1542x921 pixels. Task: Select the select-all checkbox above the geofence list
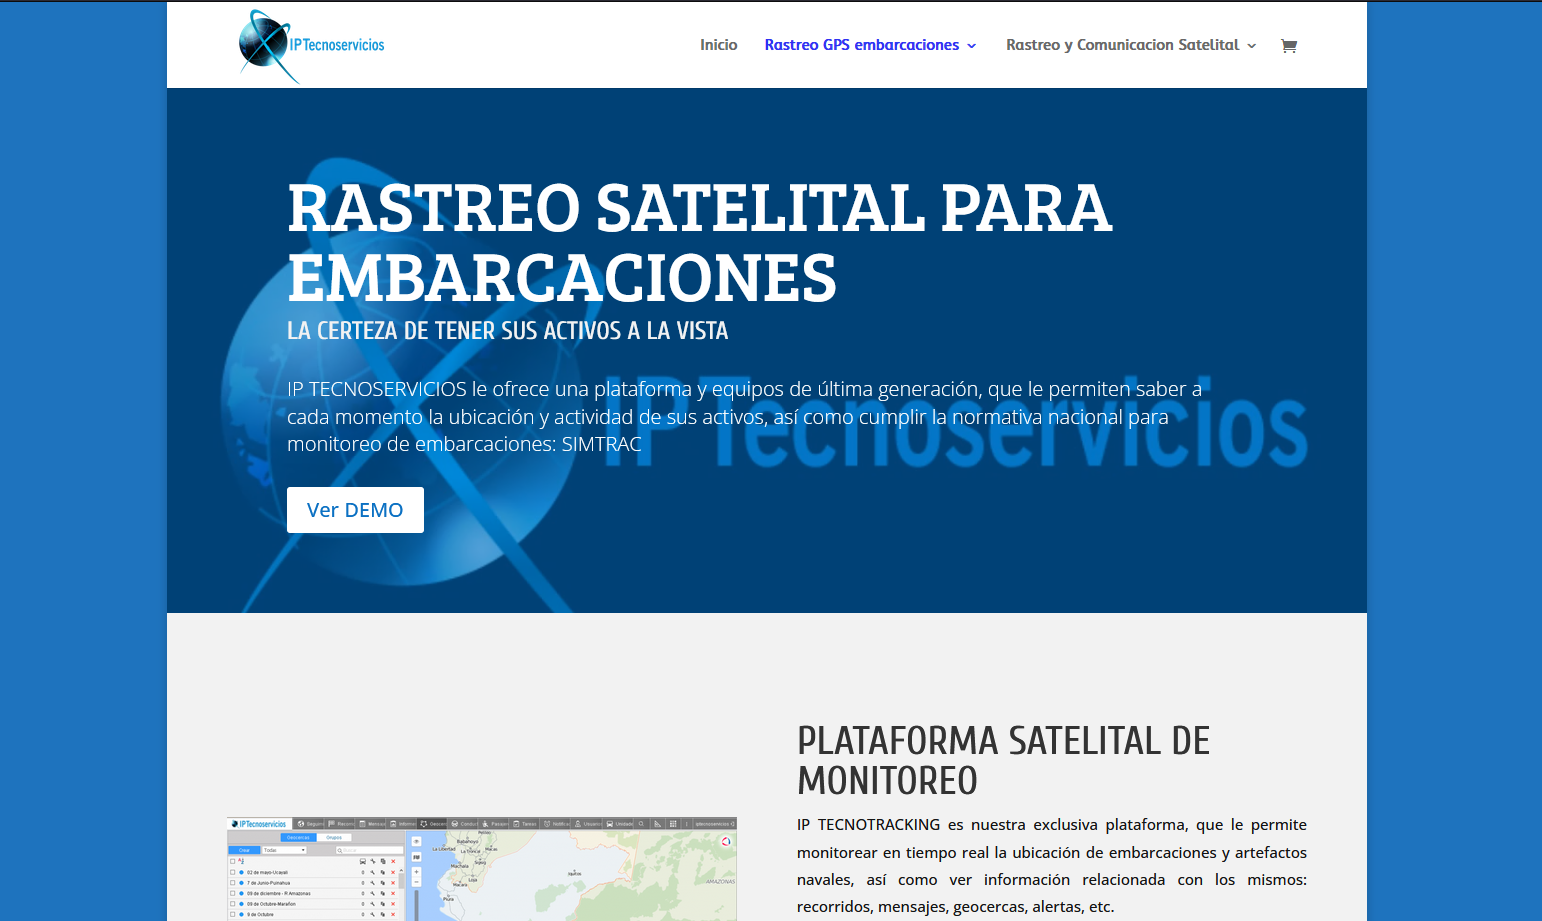[232, 862]
